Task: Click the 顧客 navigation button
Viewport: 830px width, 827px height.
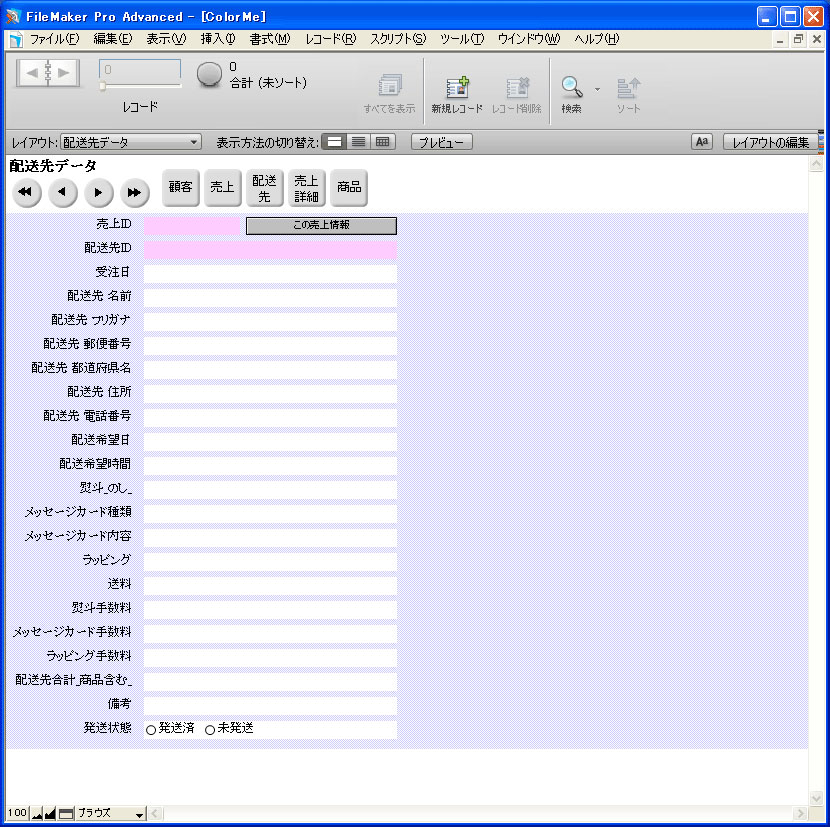Action: 181,187
